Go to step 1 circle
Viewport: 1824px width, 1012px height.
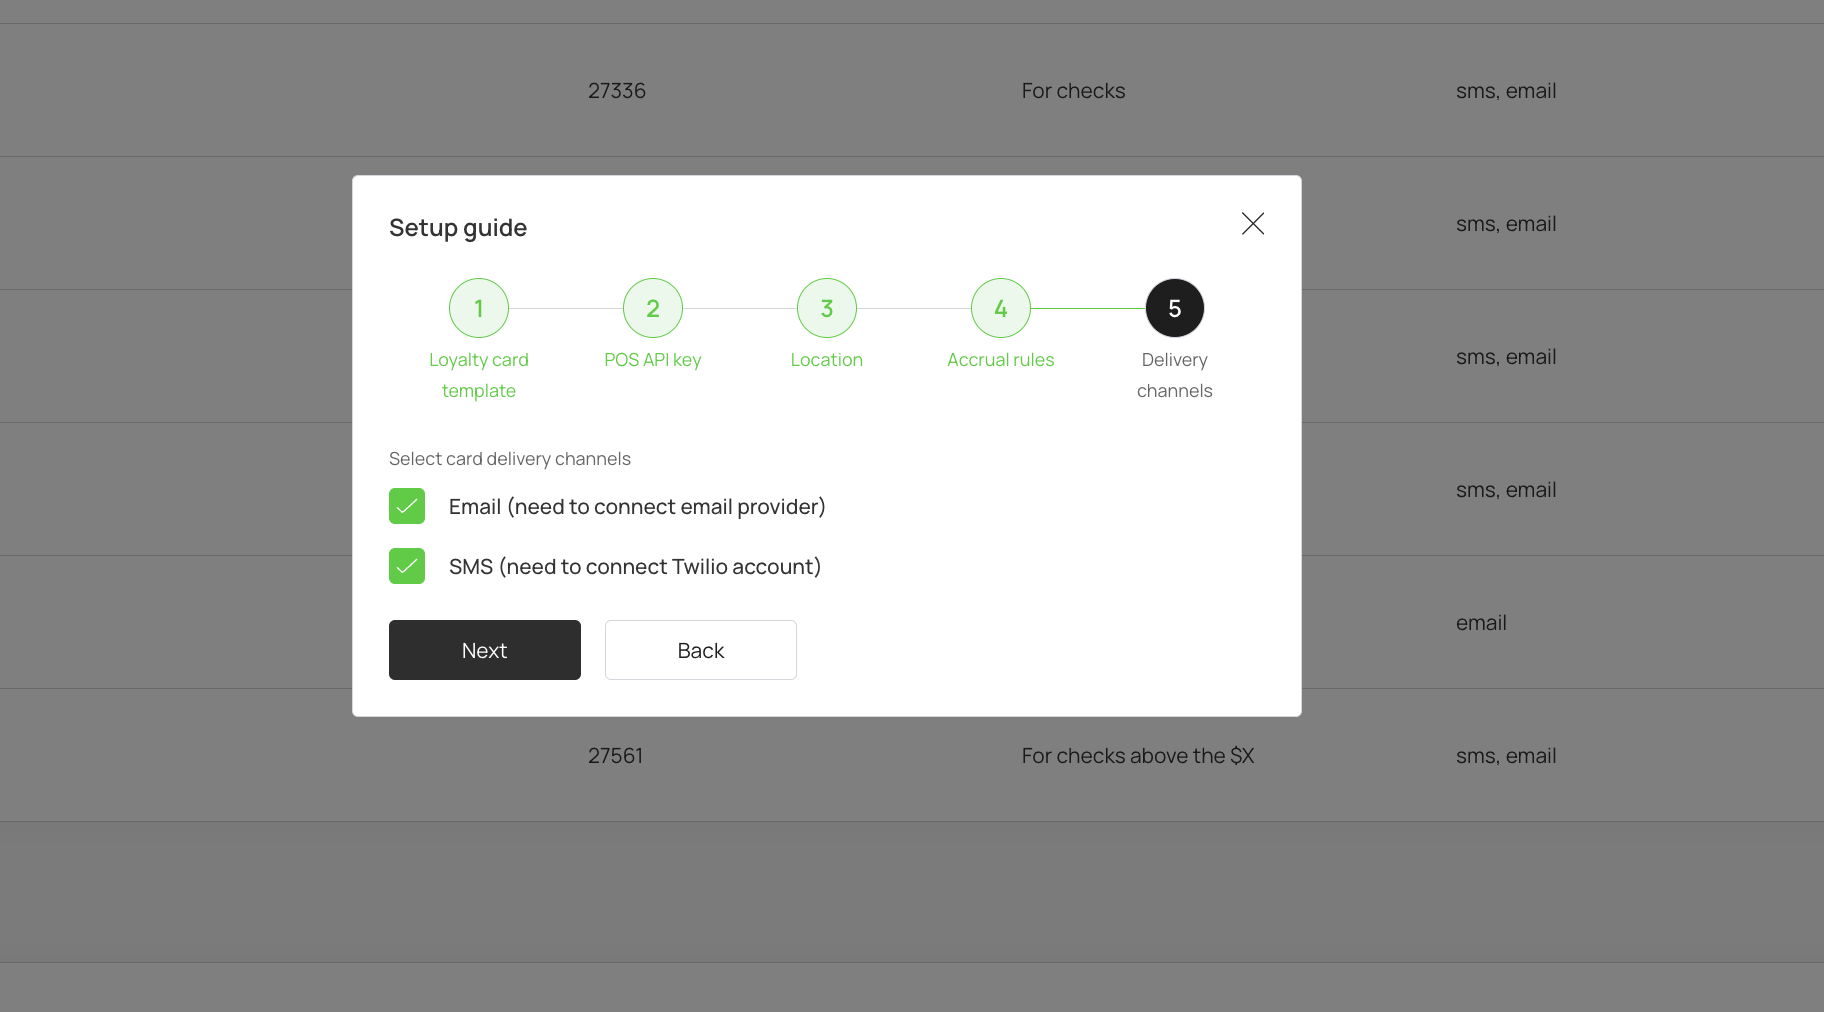[479, 308]
